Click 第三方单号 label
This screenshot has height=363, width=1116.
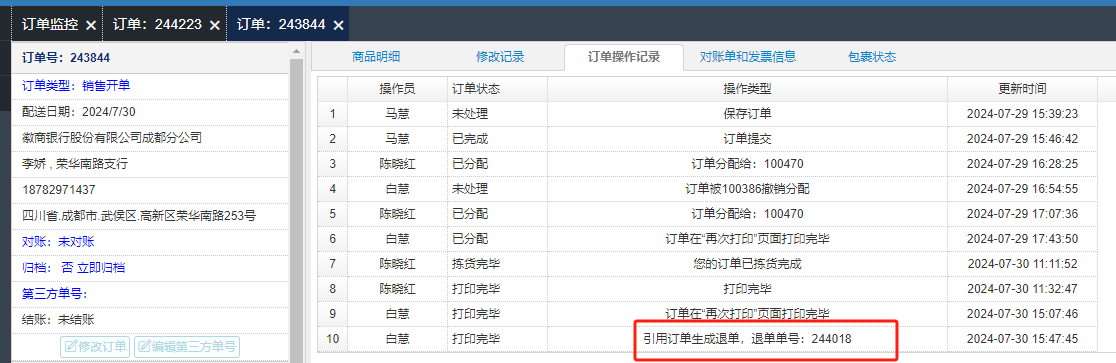(x=55, y=294)
